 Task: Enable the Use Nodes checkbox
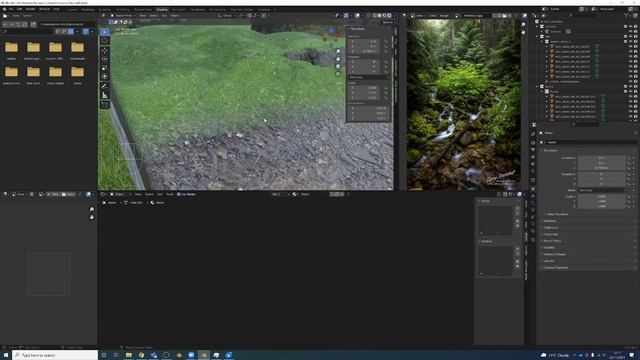coord(179,194)
